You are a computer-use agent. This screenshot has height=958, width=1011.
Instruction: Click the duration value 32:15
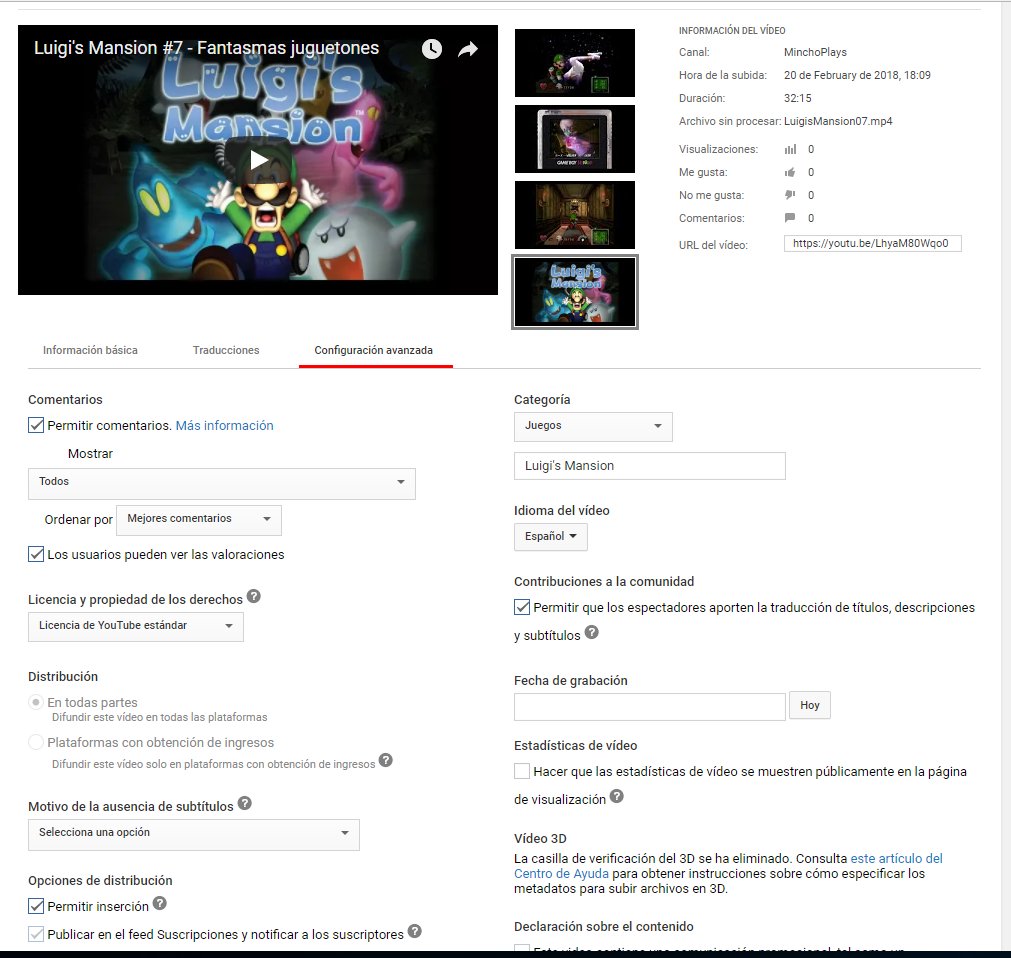pyautogui.click(x=798, y=99)
